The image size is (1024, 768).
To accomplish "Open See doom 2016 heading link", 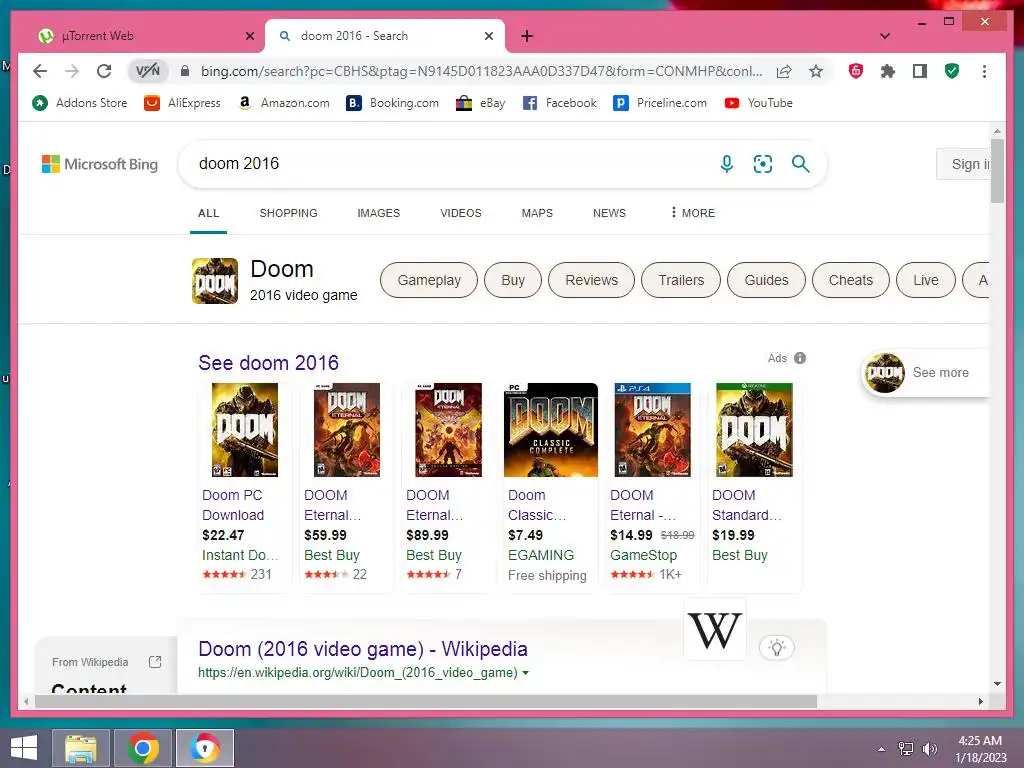I will tap(268, 363).
